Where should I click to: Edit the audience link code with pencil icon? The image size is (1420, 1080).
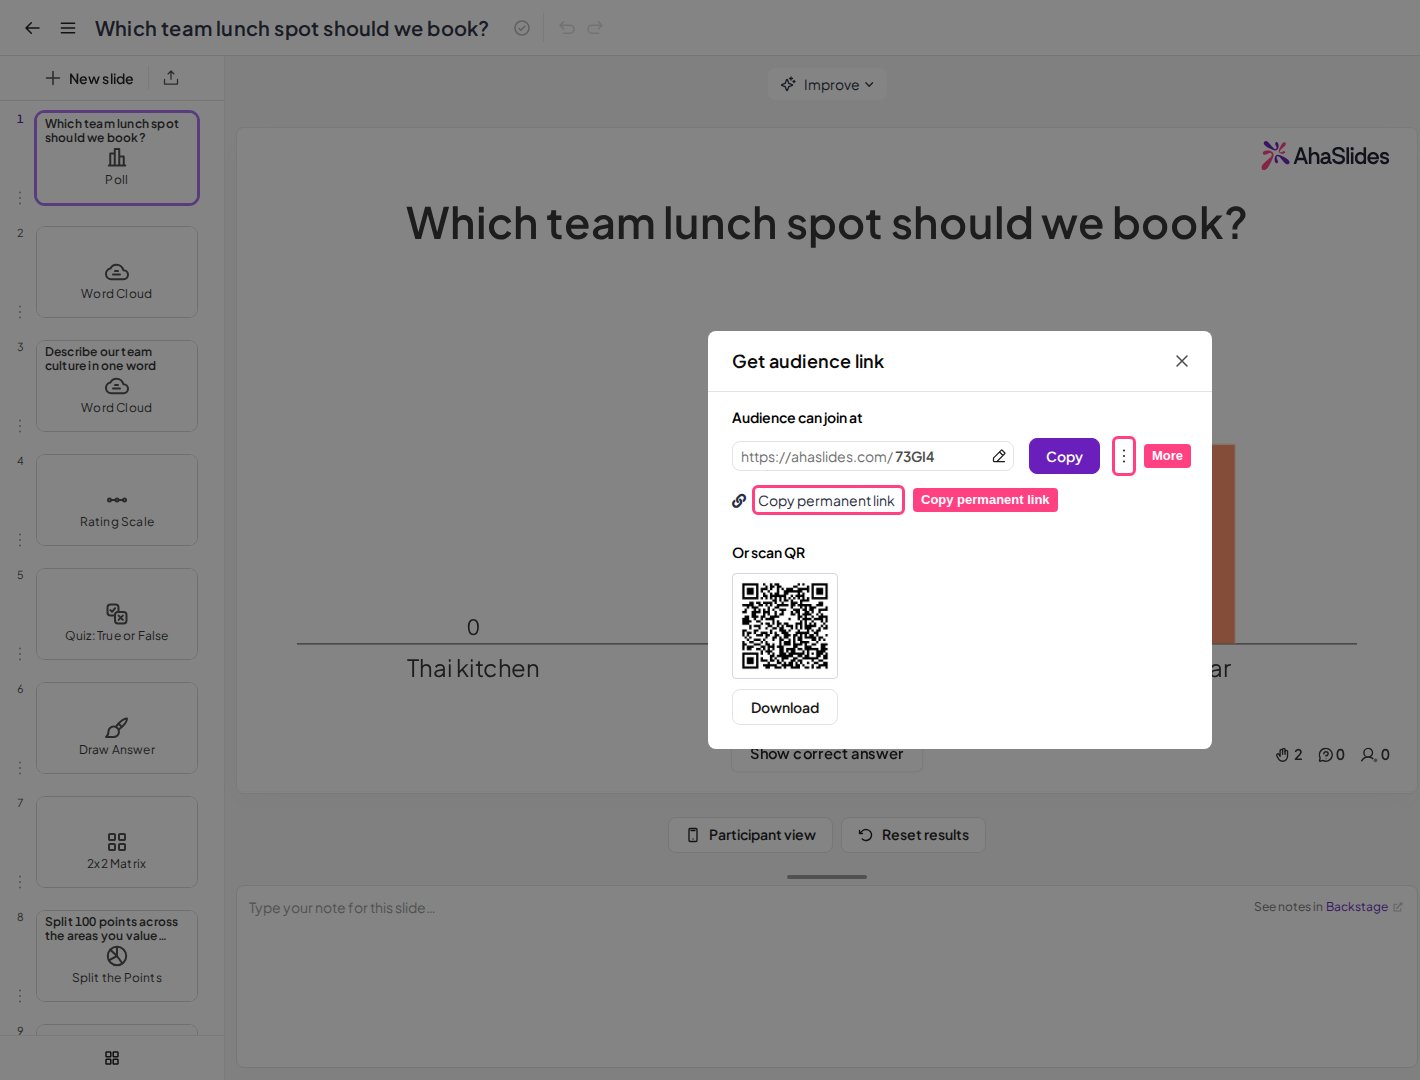coord(999,456)
